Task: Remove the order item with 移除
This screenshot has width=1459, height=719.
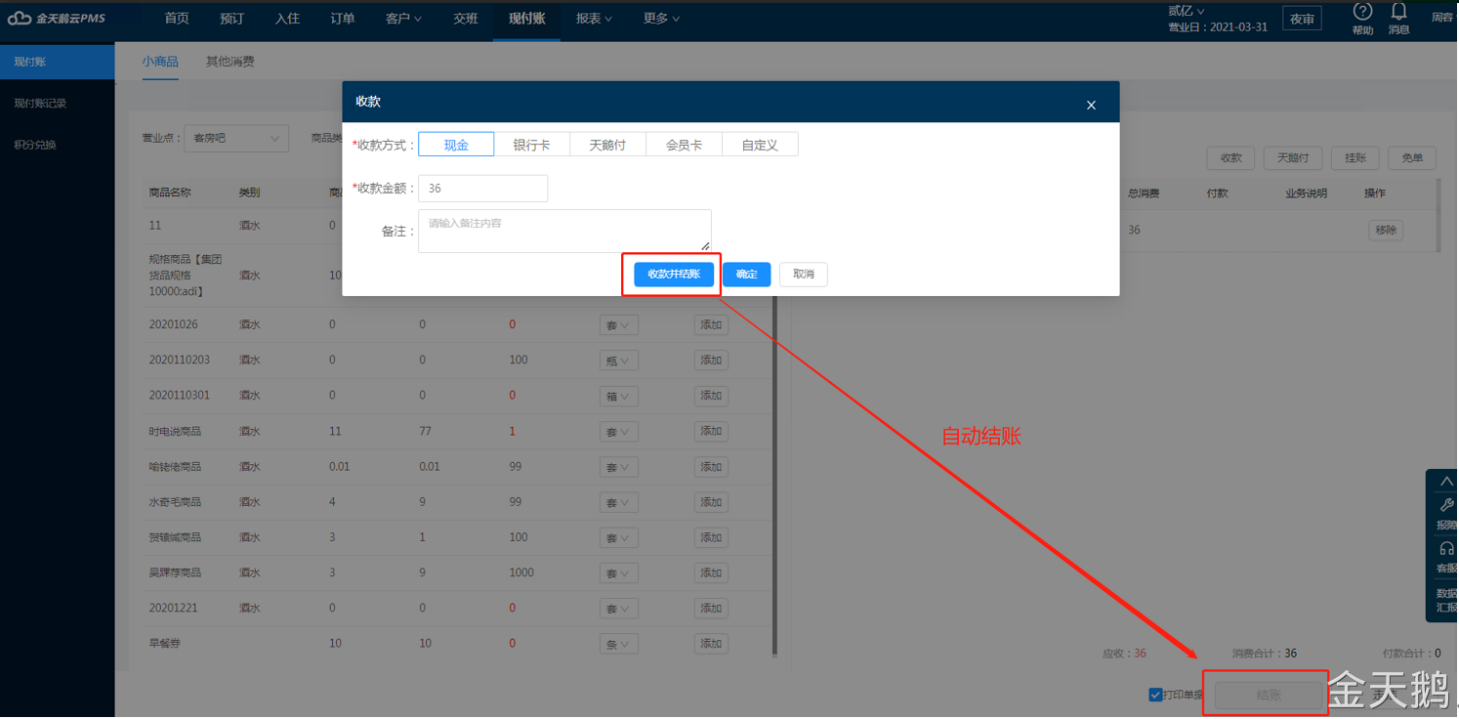Action: click(1386, 230)
